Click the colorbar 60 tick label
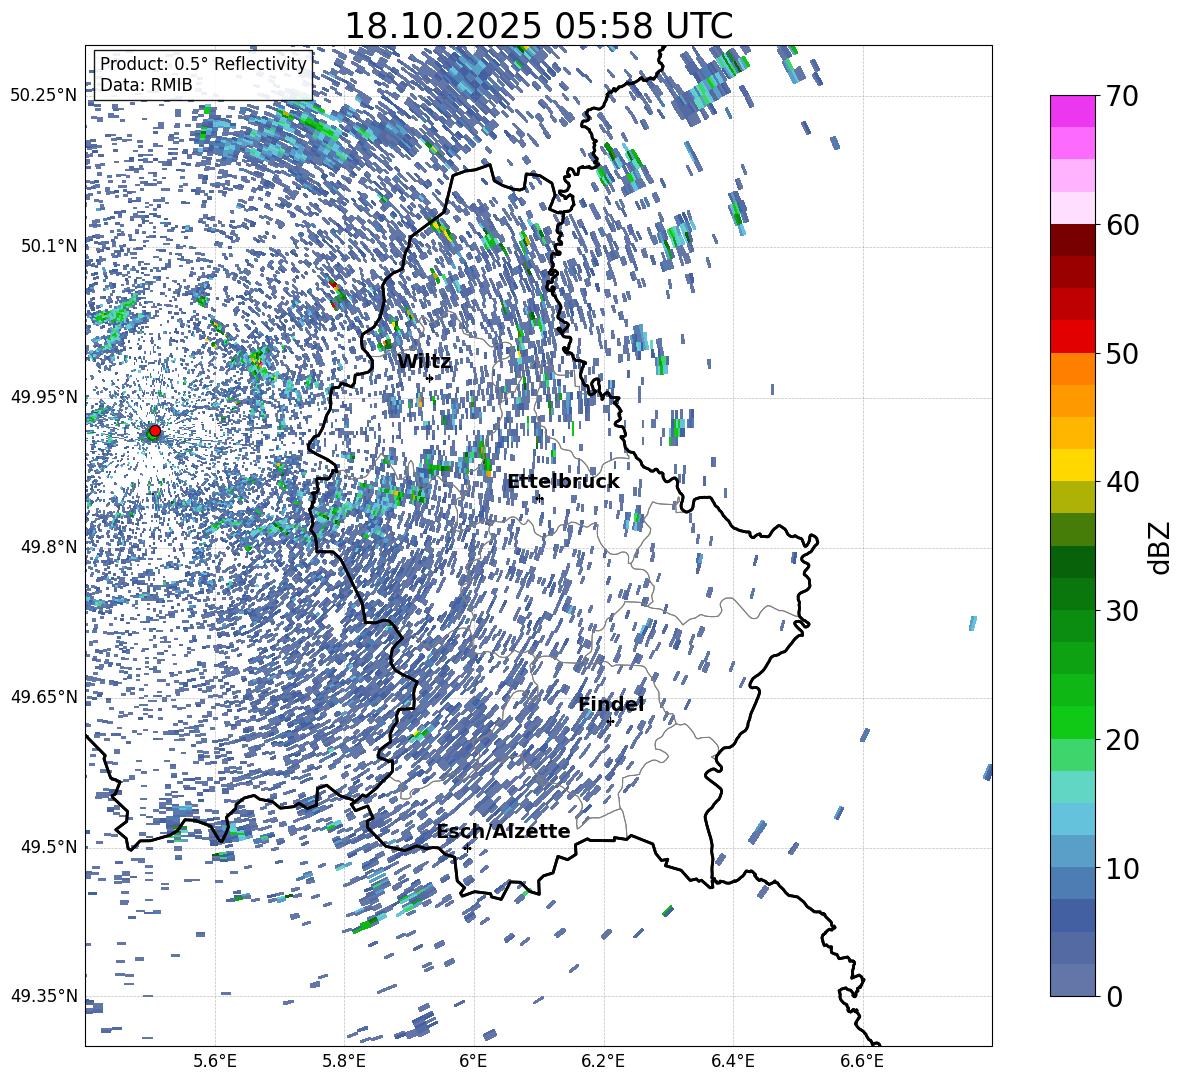1184x1081 pixels. [1122, 225]
